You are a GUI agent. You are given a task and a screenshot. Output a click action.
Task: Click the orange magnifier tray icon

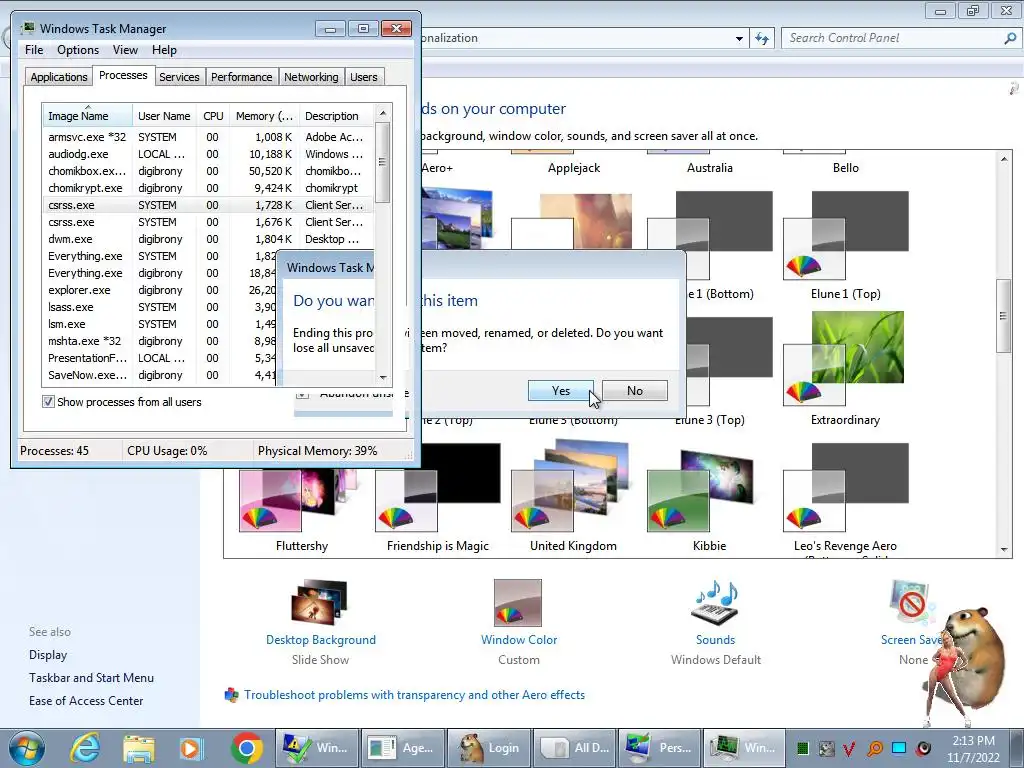(x=874, y=748)
